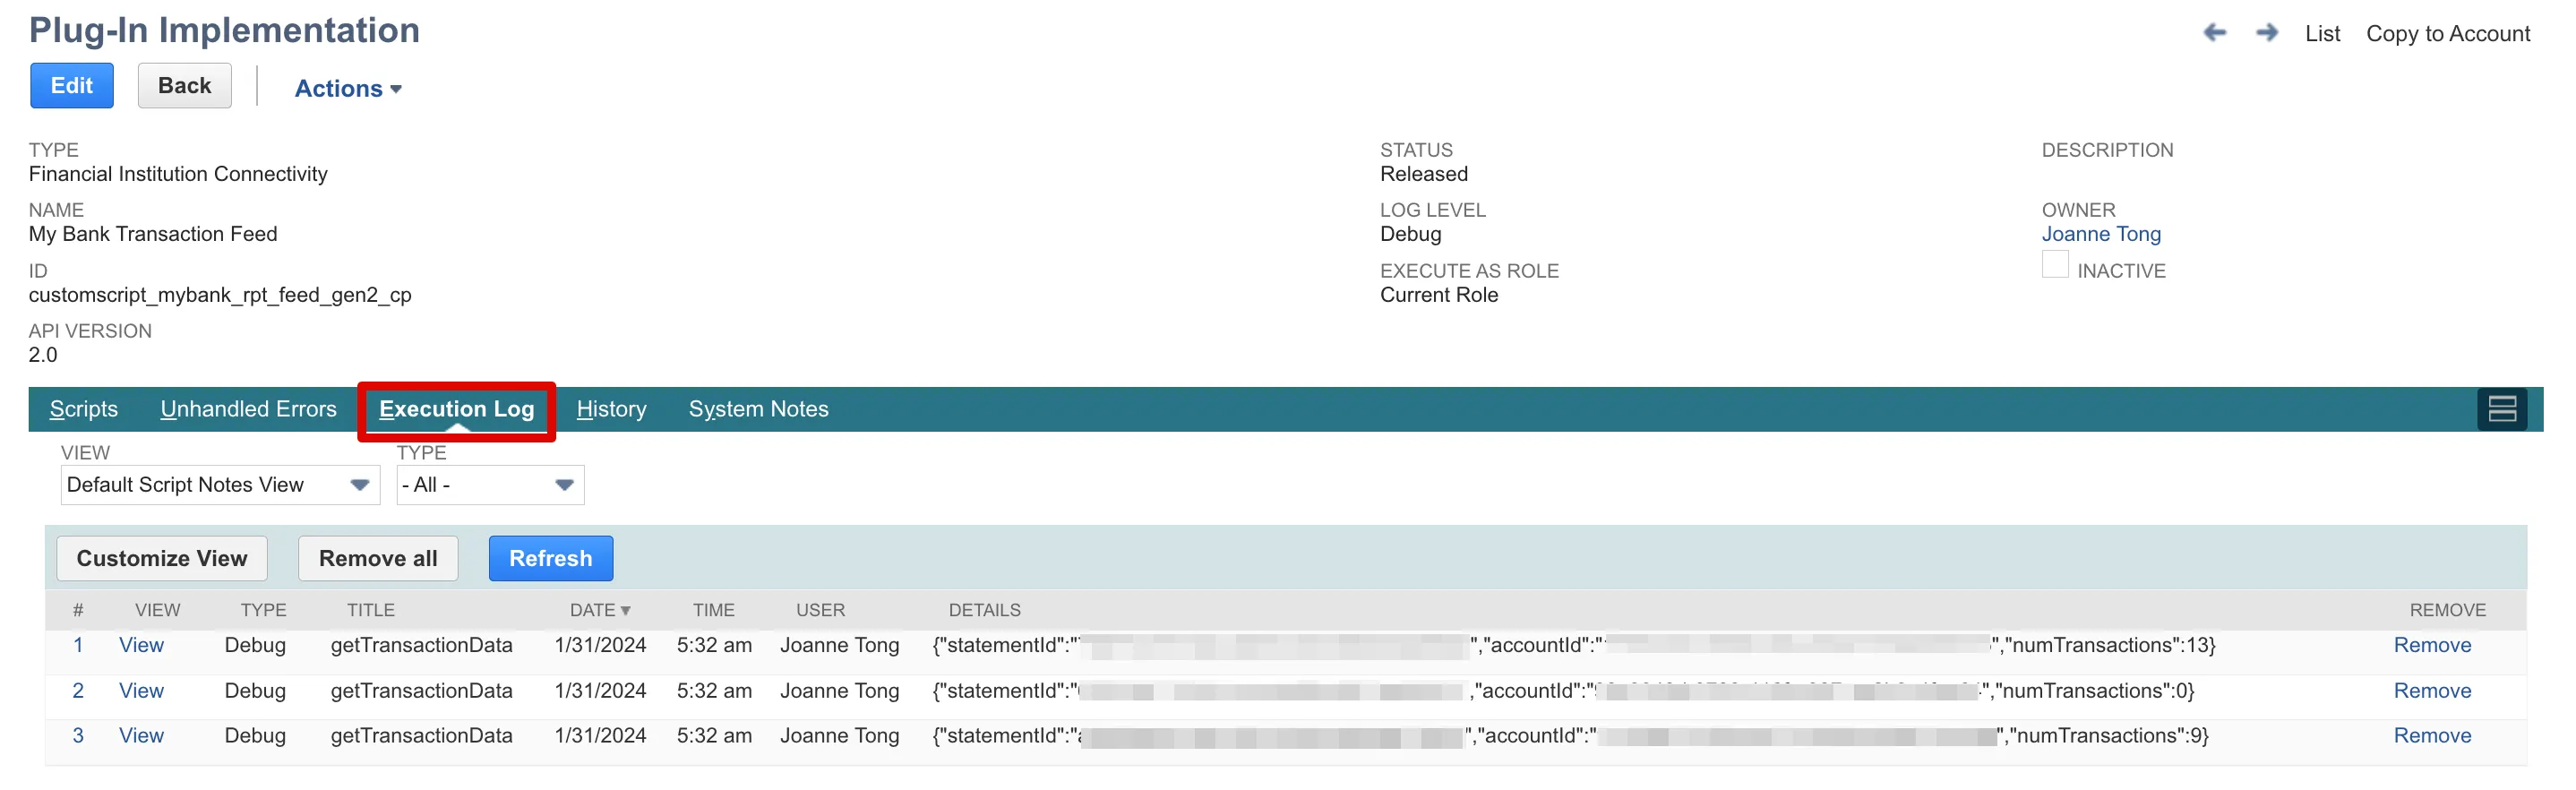Click the Edit button

[x=72, y=86]
